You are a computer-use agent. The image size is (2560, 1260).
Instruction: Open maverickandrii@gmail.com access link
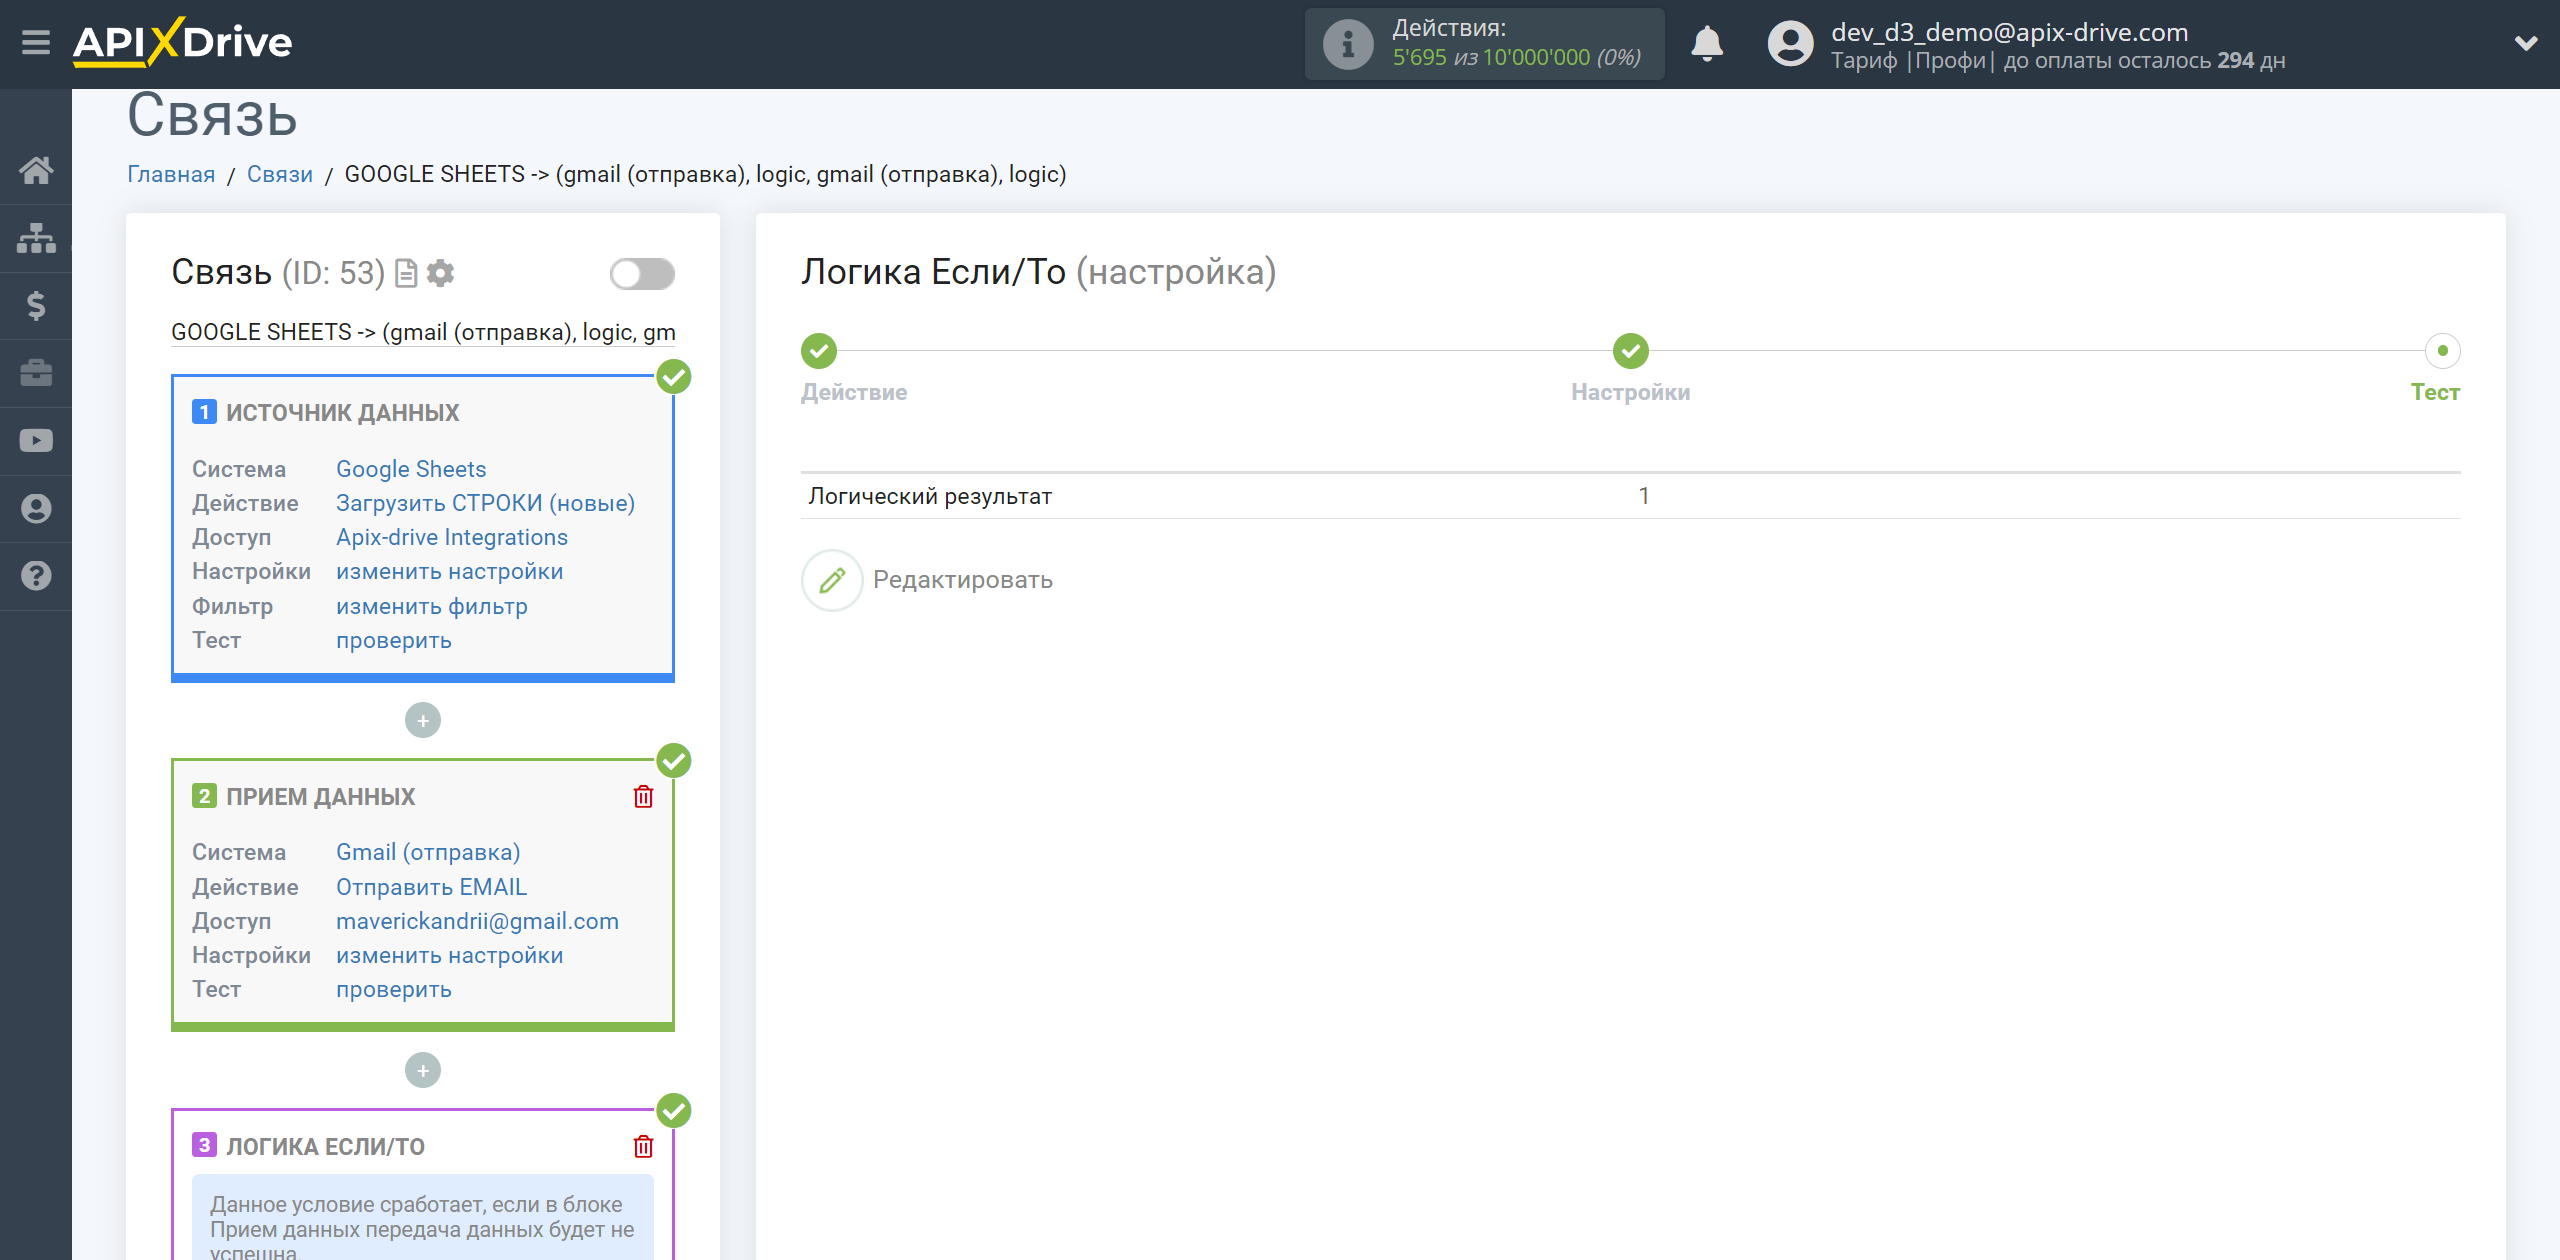pyautogui.click(x=477, y=921)
